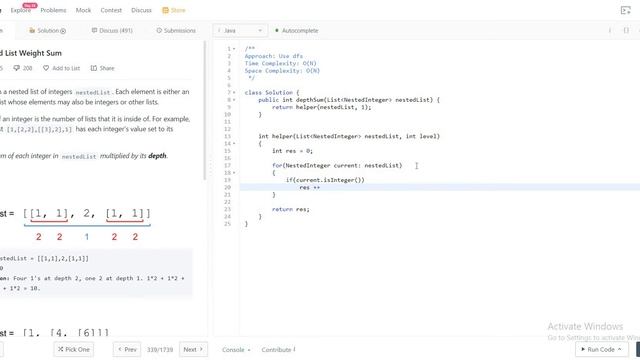The image size is (640, 360).
Task: Open the Java language dropdown
Action: pos(240,31)
